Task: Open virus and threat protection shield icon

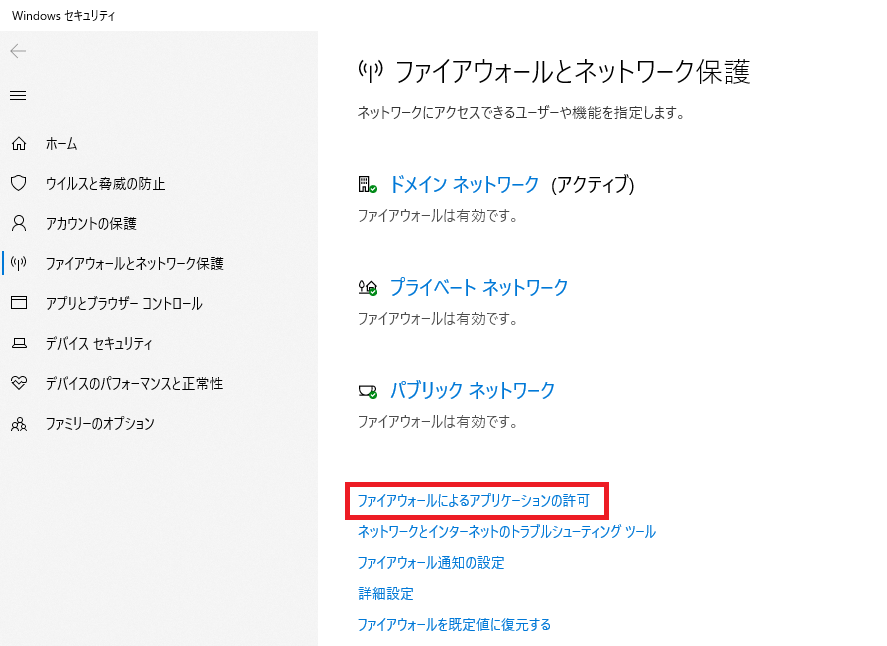Action: [19, 183]
